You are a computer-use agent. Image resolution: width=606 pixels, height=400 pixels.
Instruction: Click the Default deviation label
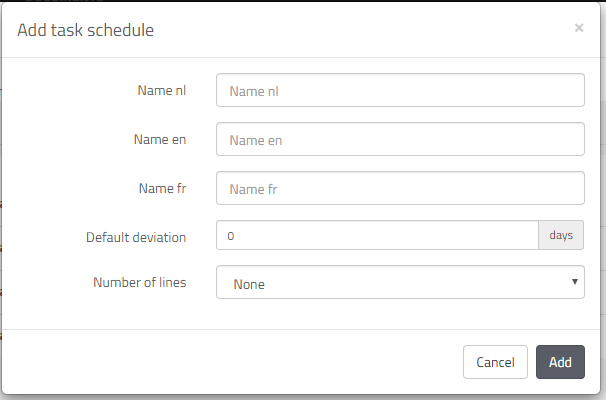click(x=136, y=237)
